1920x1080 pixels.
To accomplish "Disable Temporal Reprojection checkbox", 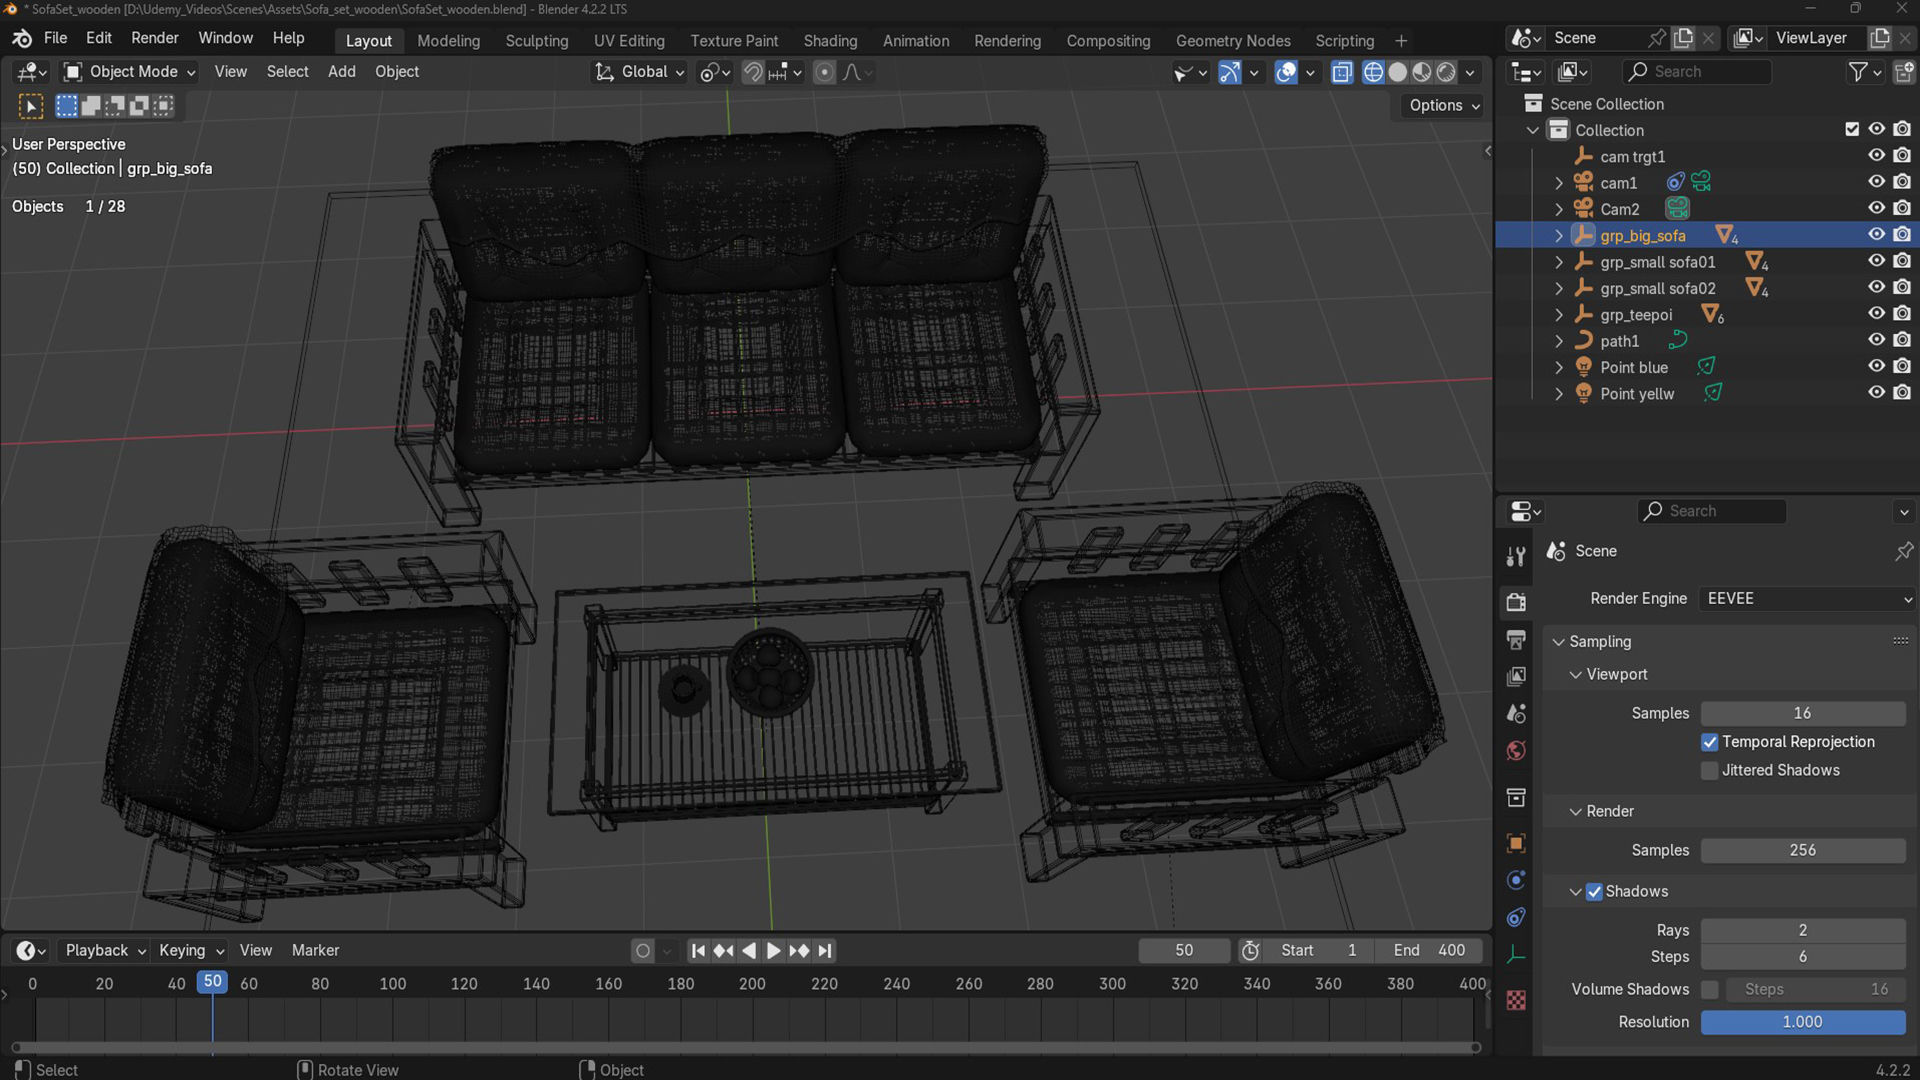I will (1710, 742).
